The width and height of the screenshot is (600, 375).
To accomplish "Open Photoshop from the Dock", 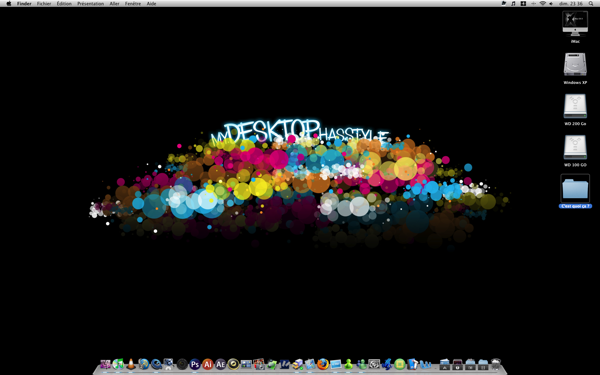I will pyautogui.click(x=195, y=364).
